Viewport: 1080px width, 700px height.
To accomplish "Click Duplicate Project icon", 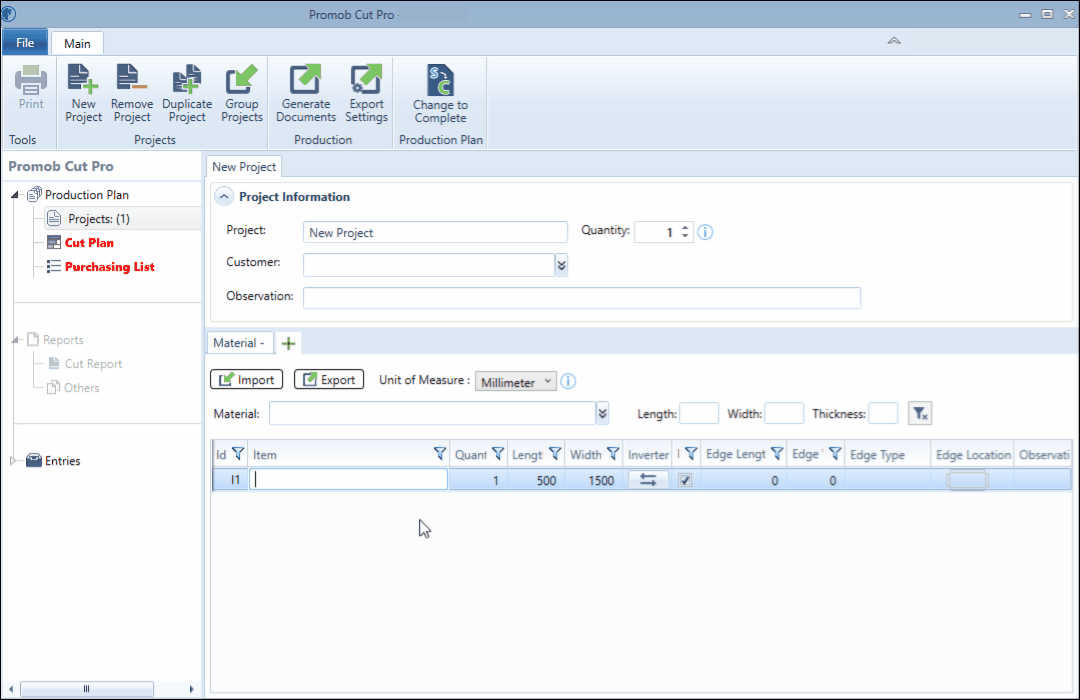I will pos(187,80).
